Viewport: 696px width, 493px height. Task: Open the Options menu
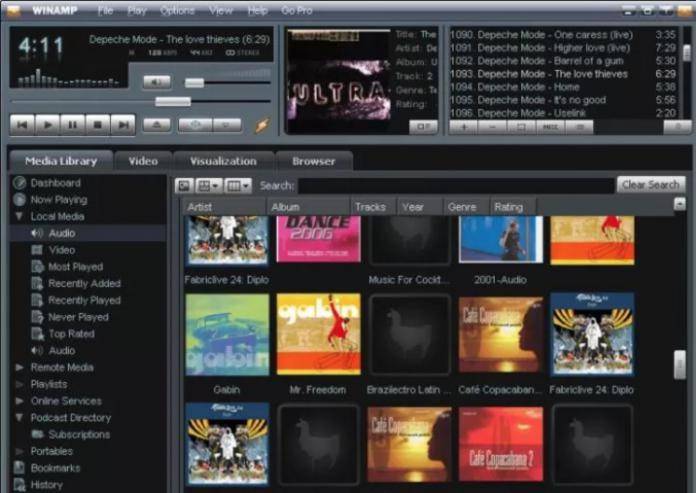point(177,10)
